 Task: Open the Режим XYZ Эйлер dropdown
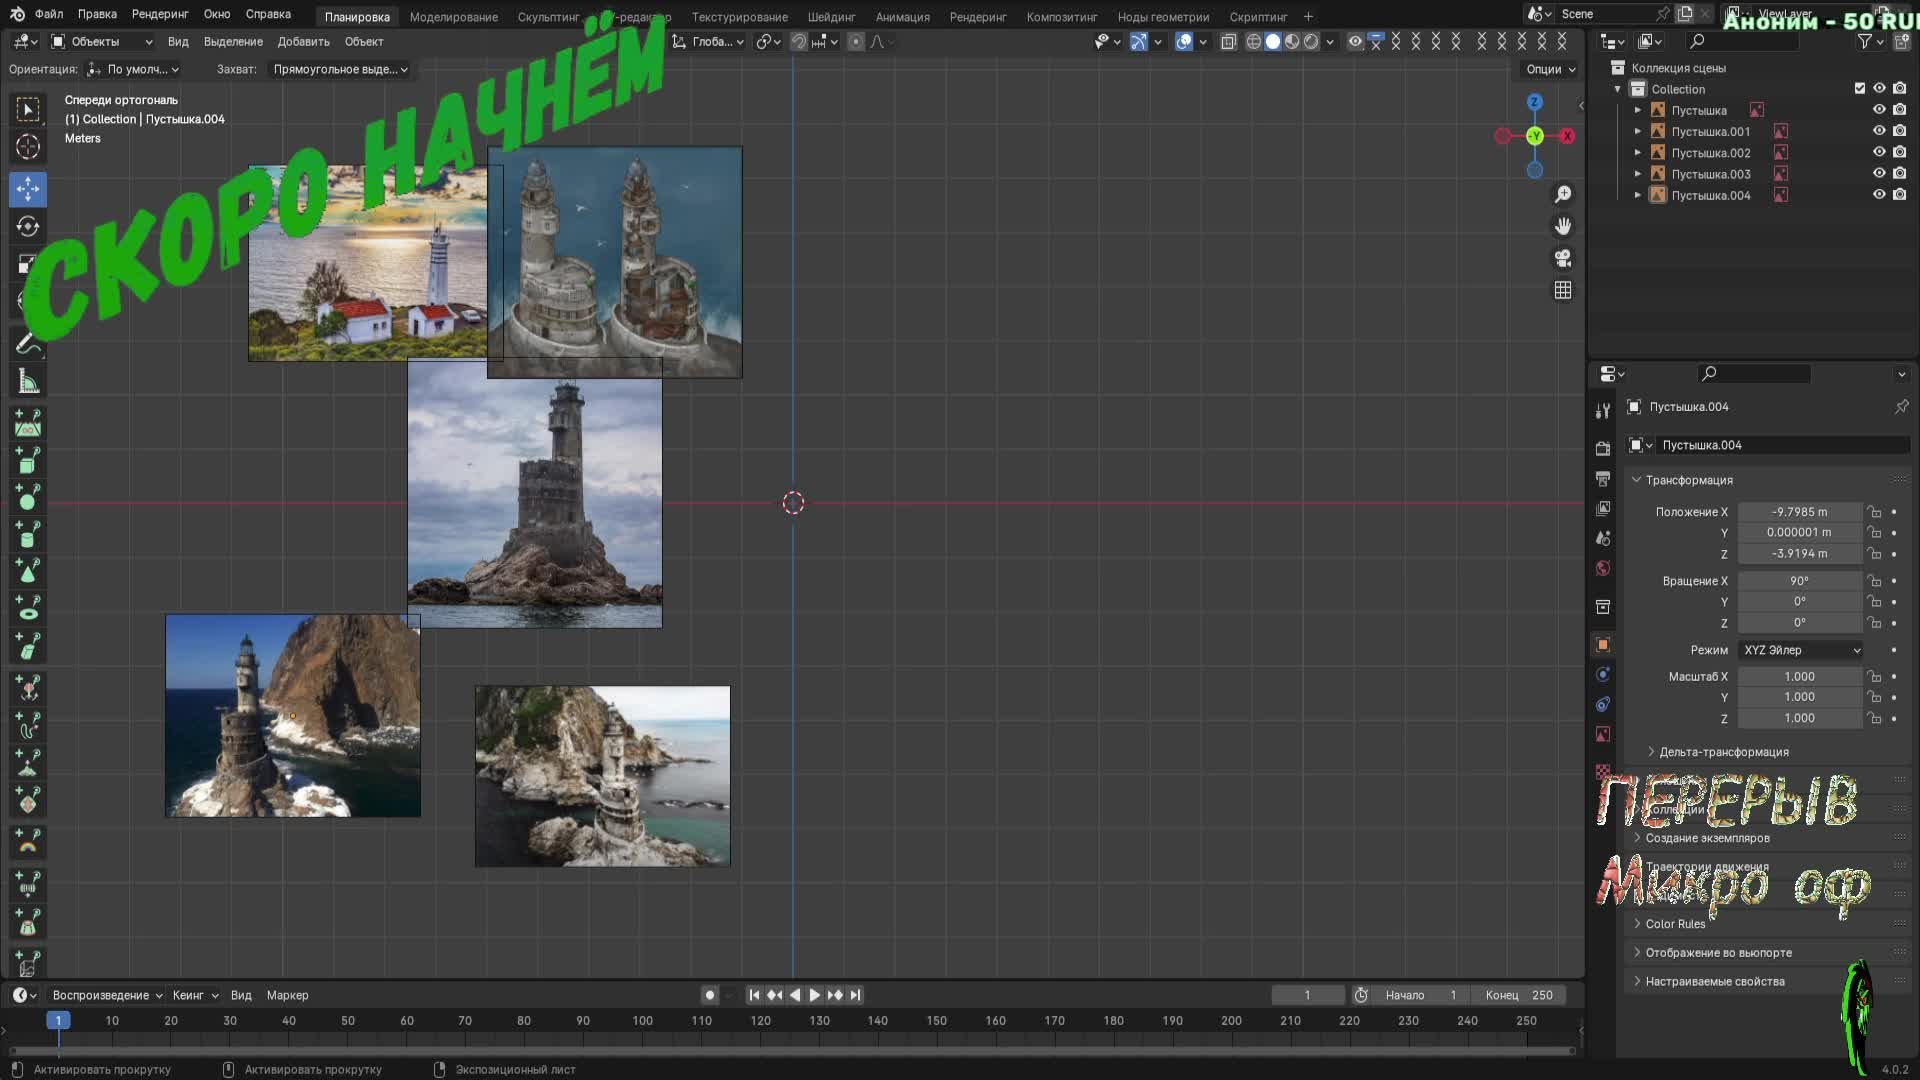click(1800, 650)
